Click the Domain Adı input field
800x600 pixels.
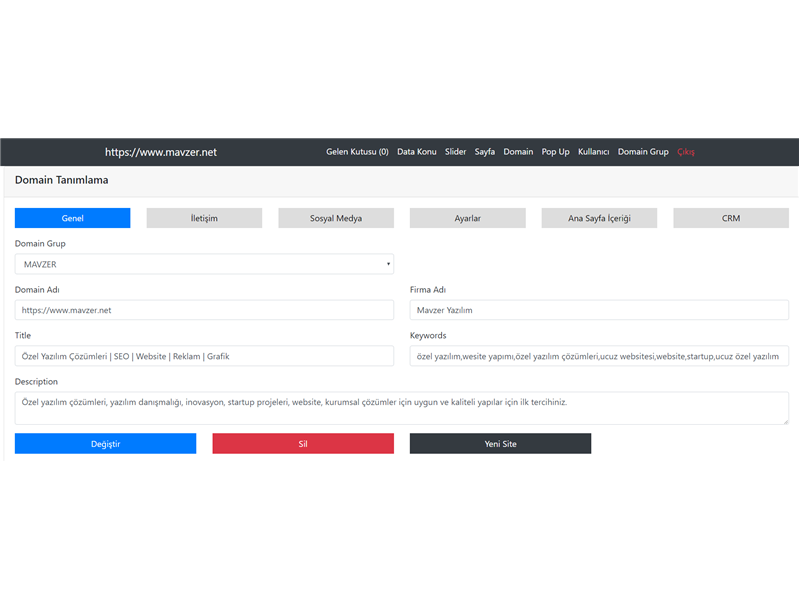204,310
